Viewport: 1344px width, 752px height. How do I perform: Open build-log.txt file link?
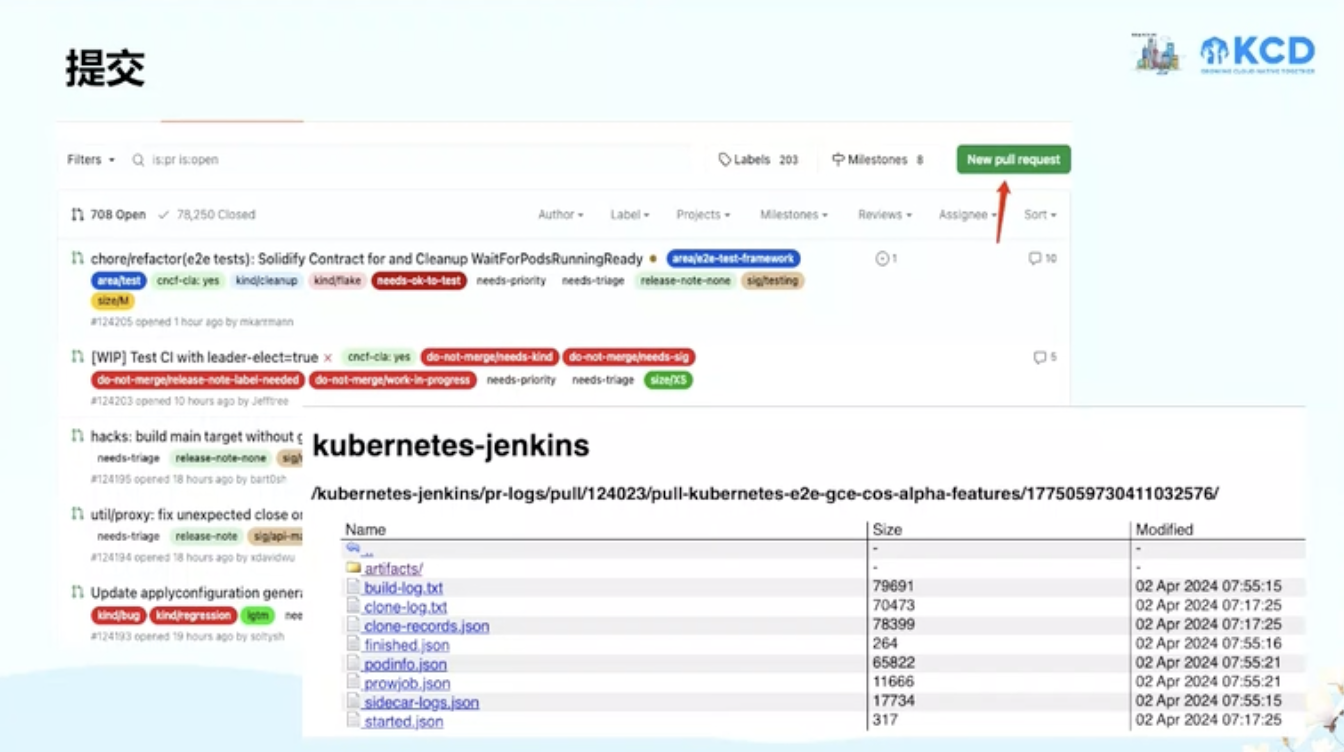pos(403,588)
